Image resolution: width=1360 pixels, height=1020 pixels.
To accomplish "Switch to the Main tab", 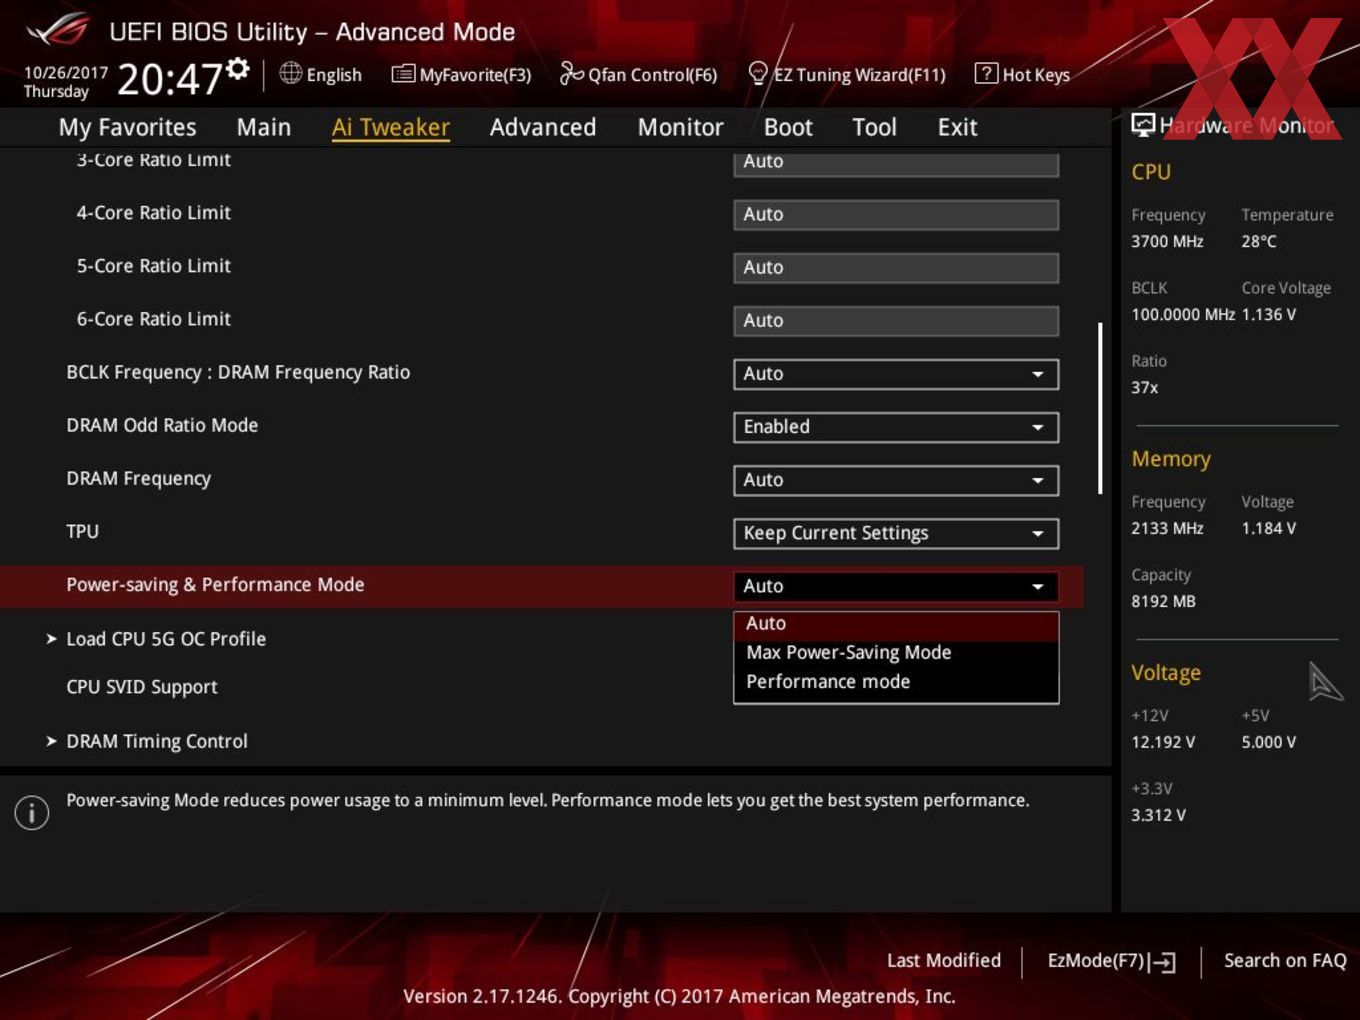I will point(264,127).
